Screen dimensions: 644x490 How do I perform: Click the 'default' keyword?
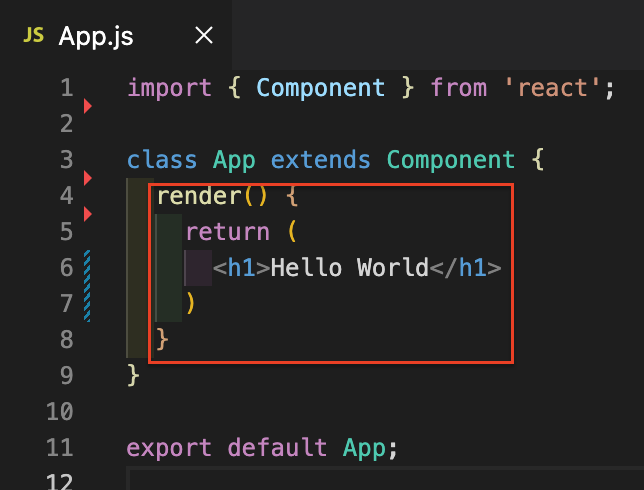coord(277,447)
